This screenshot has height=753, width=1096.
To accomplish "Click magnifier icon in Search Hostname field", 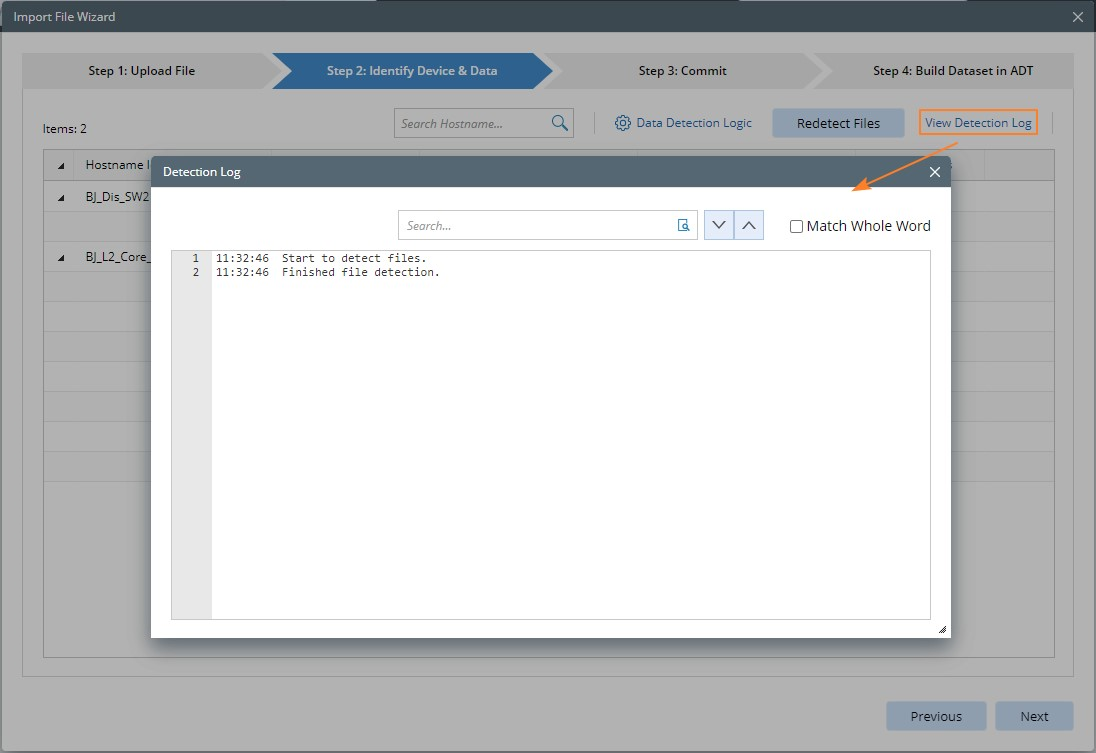I will coord(559,123).
